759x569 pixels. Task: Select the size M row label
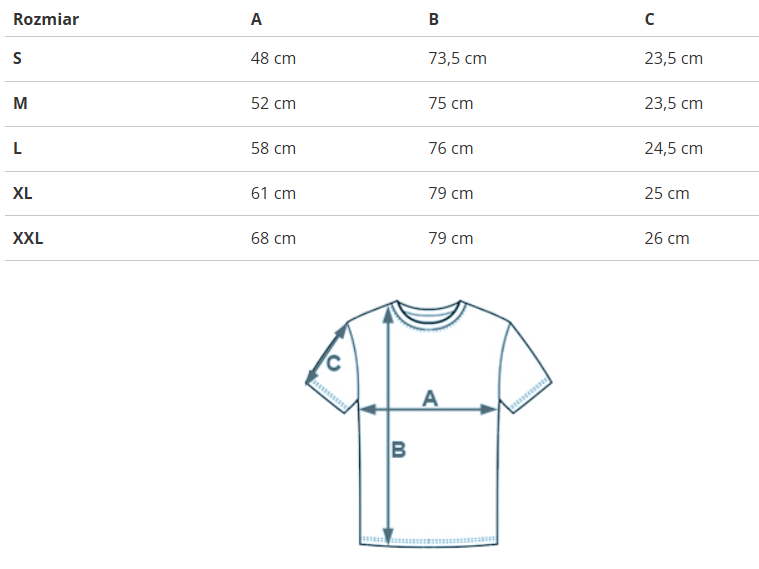(x=19, y=103)
